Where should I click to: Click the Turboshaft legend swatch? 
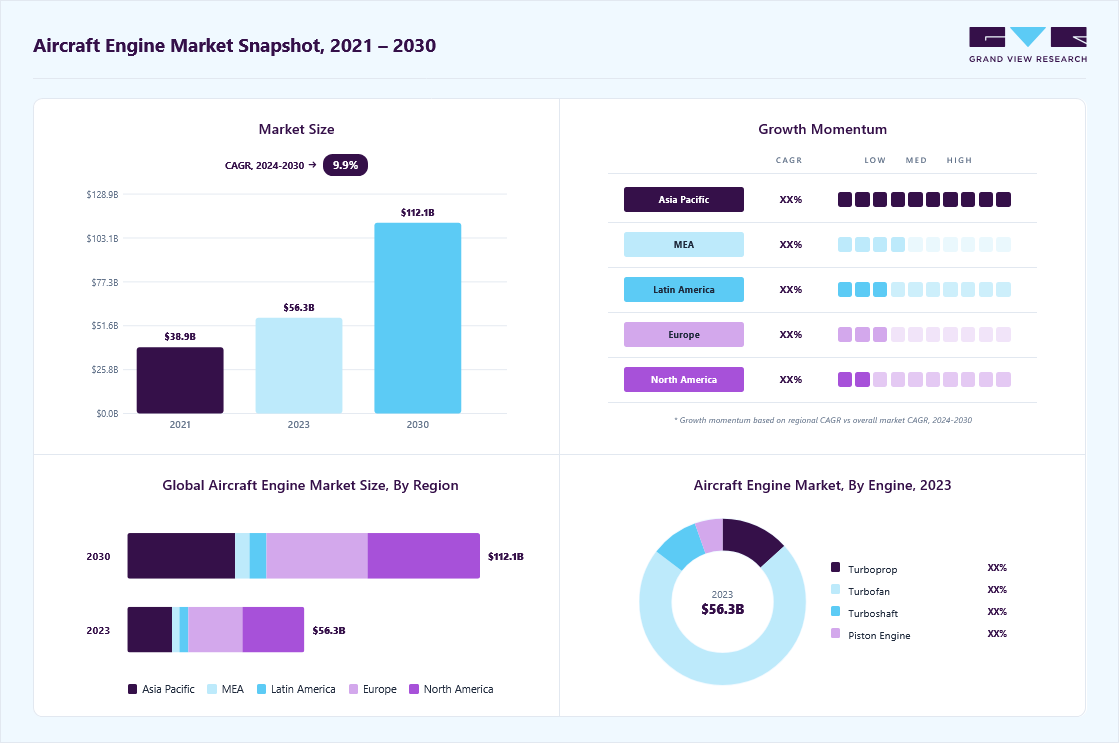pyautogui.click(x=836, y=612)
